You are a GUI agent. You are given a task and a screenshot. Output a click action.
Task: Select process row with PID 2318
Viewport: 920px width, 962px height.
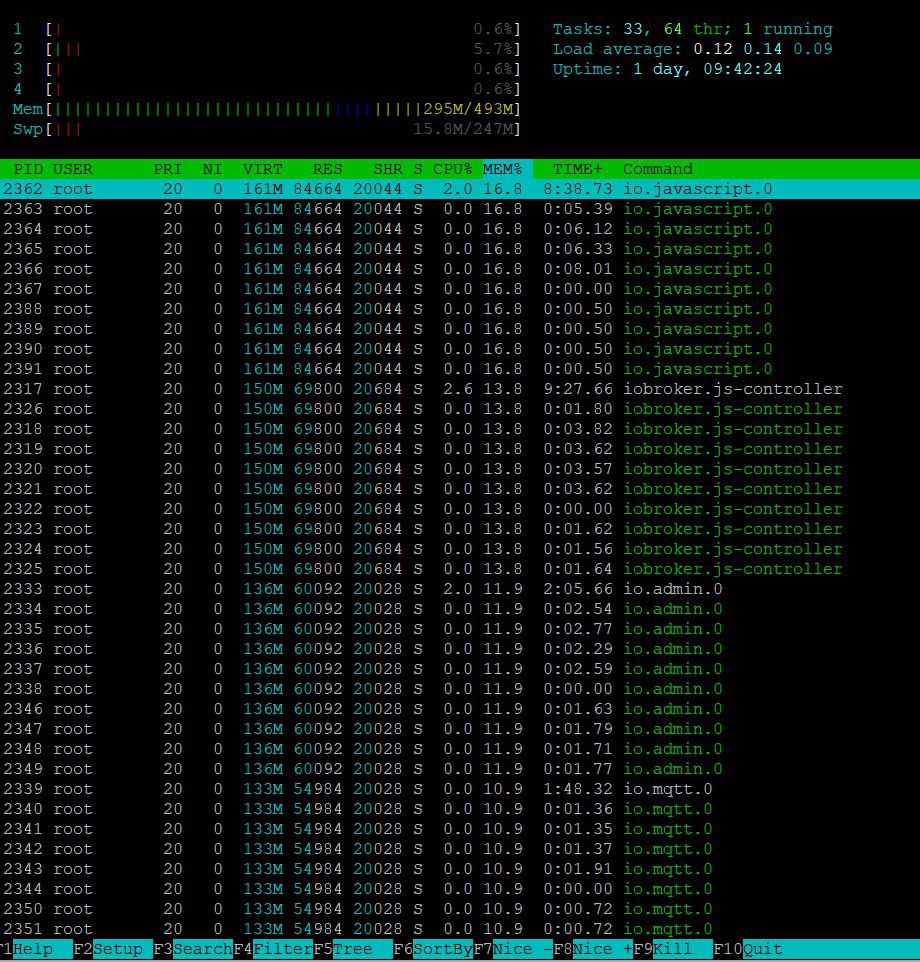[460, 429]
